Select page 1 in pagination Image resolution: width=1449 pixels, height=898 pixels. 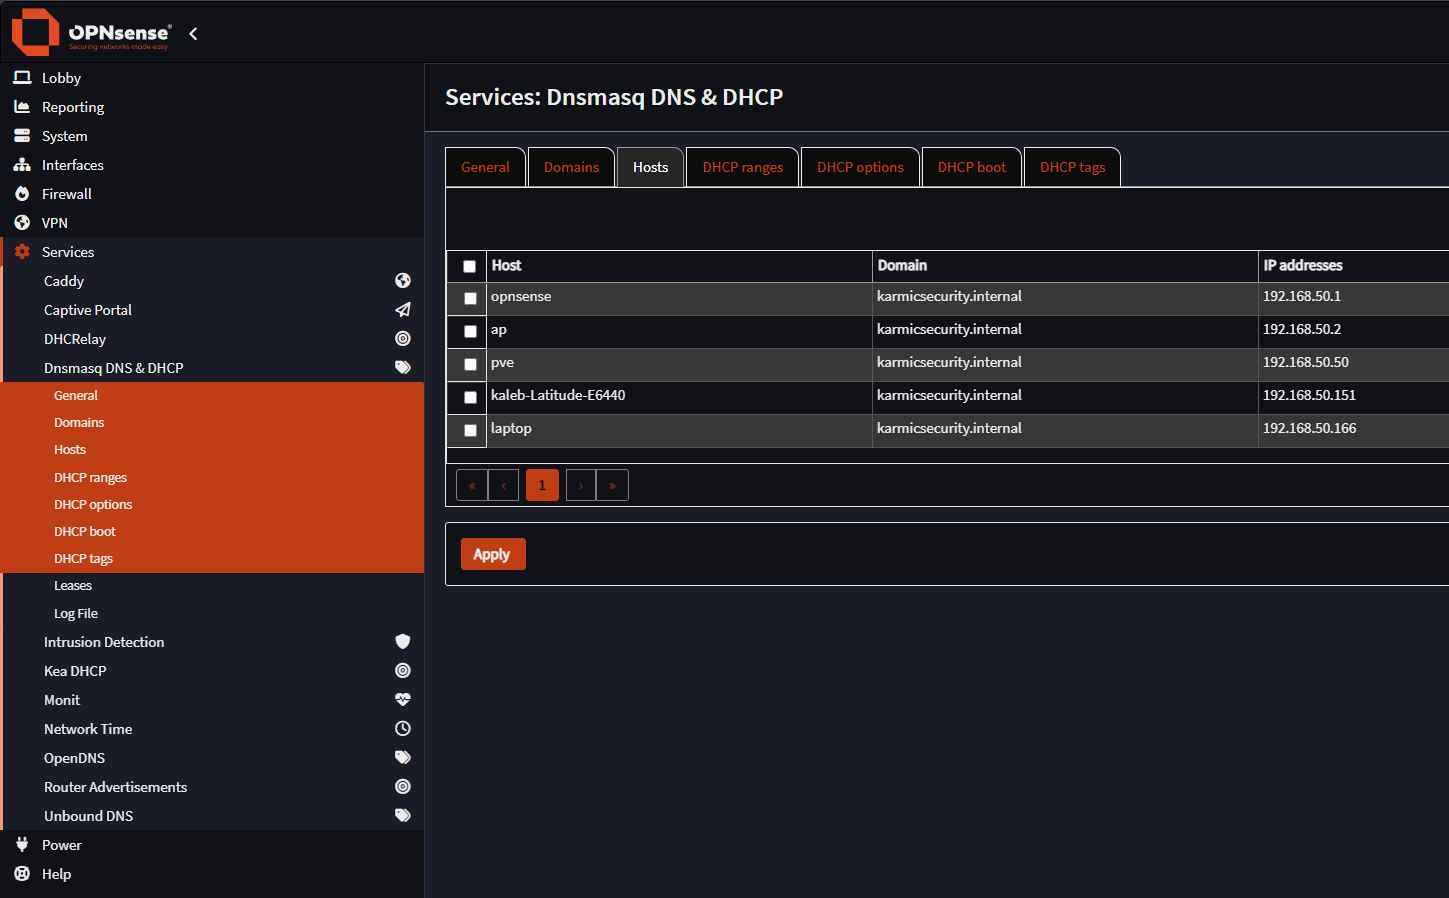[x=542, y=485]
